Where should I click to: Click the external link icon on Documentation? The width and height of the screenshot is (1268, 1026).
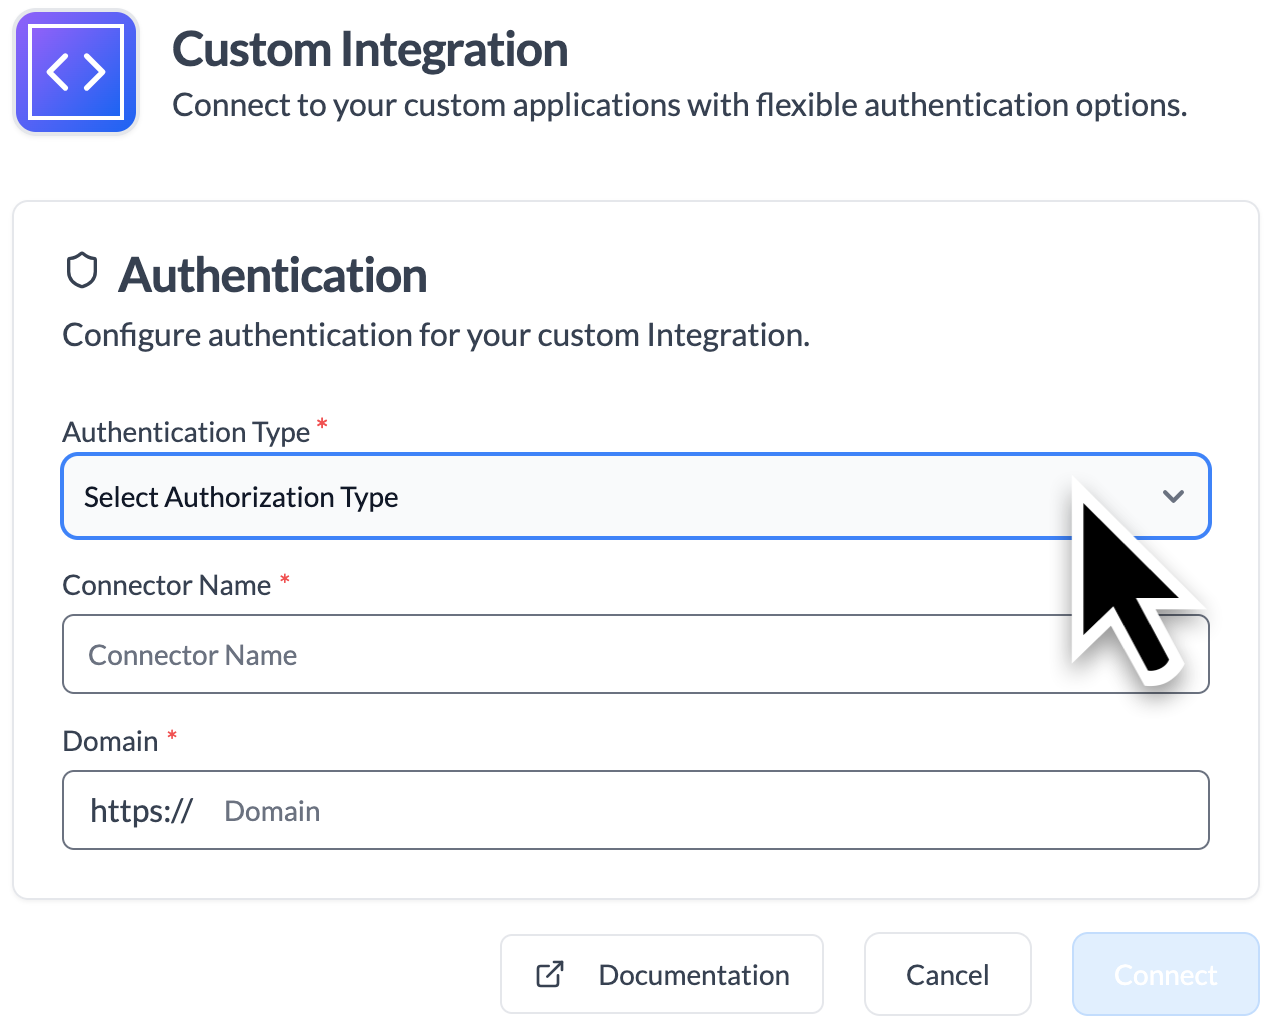coord(550,974)
